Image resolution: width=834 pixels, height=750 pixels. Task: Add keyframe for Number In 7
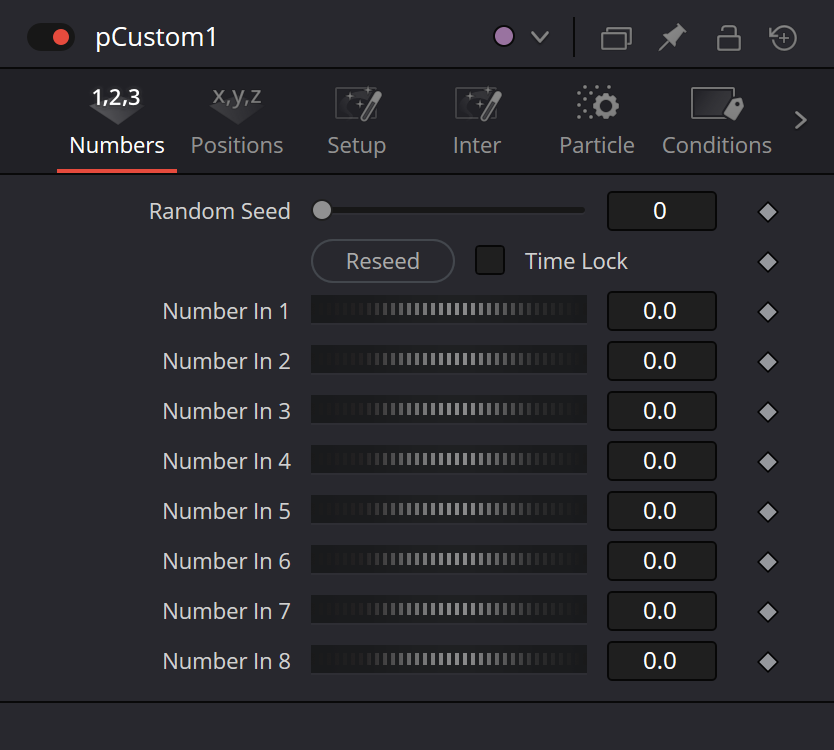pos(768,612)
